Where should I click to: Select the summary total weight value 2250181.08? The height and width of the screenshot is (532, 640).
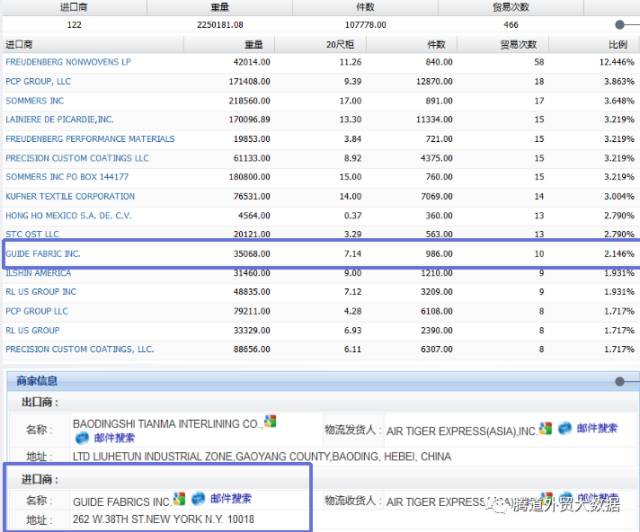[x=220, y=25]
